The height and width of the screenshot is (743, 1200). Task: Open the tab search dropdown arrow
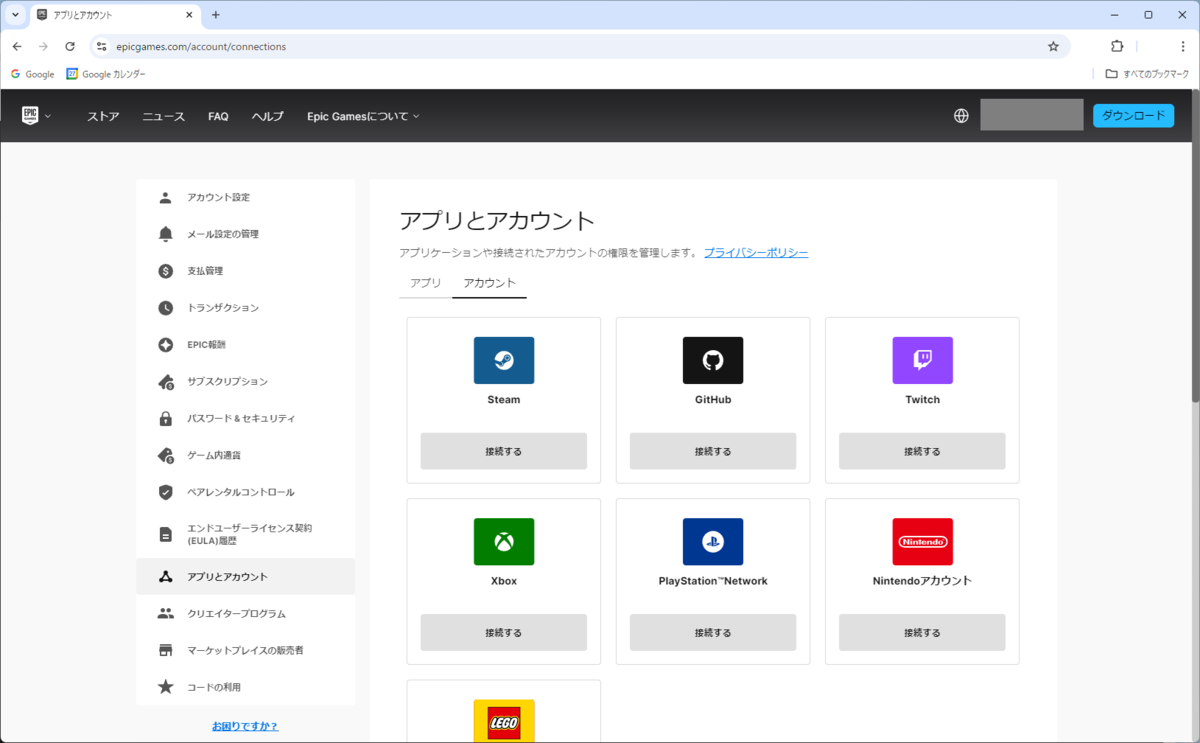15,15
